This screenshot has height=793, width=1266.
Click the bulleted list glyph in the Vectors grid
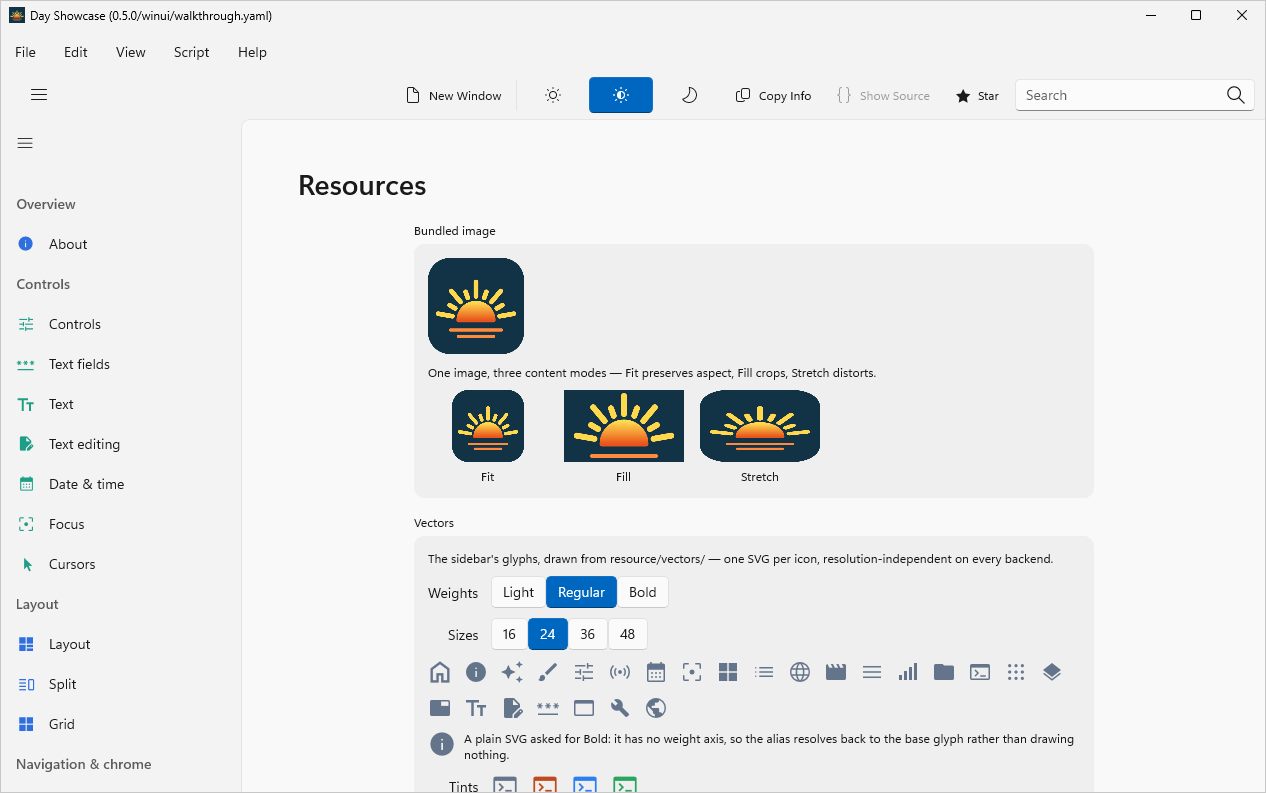[x=764, y=672]
